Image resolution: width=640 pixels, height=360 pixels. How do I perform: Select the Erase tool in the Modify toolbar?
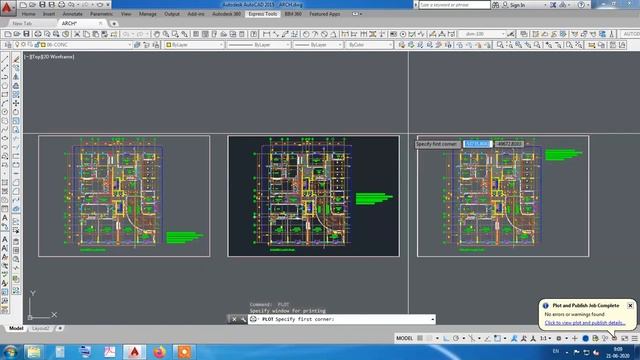tap(16, 60)
